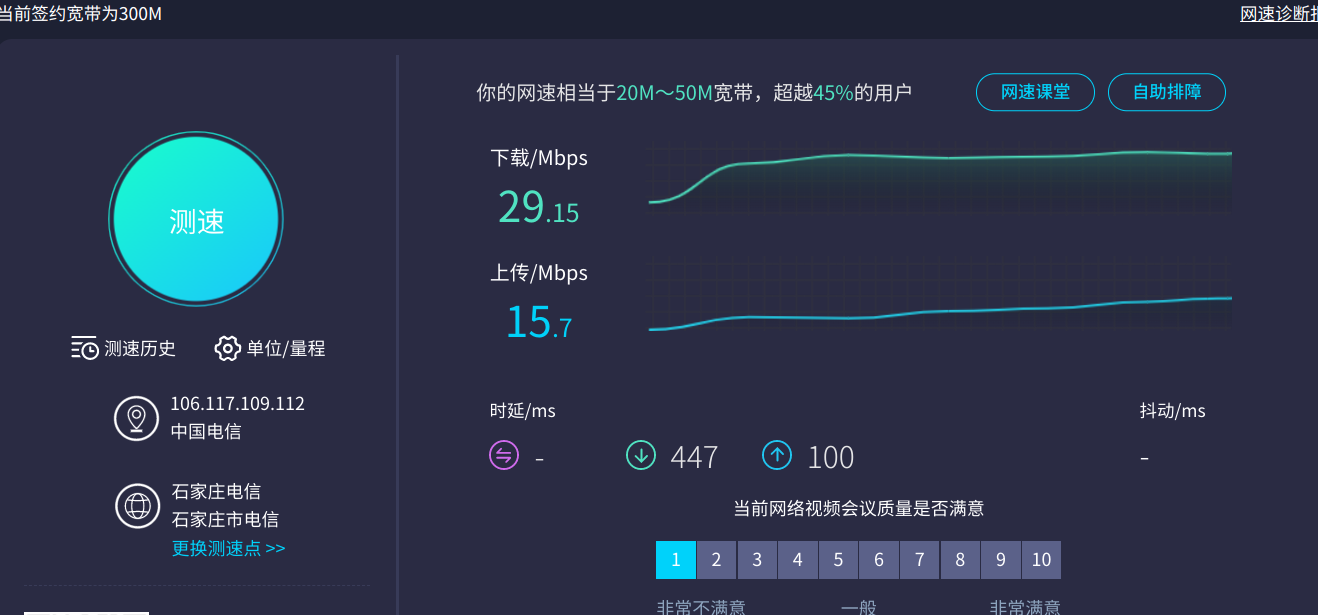Viewport: 1318px width, 615px height.
Task: Click the upload latency value 100
Action: point(830,457)
